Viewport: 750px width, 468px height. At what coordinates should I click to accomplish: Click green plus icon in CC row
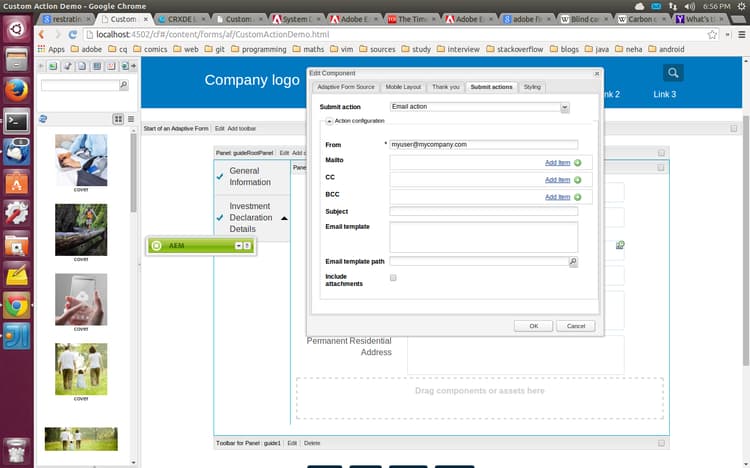tap(578, 180)
